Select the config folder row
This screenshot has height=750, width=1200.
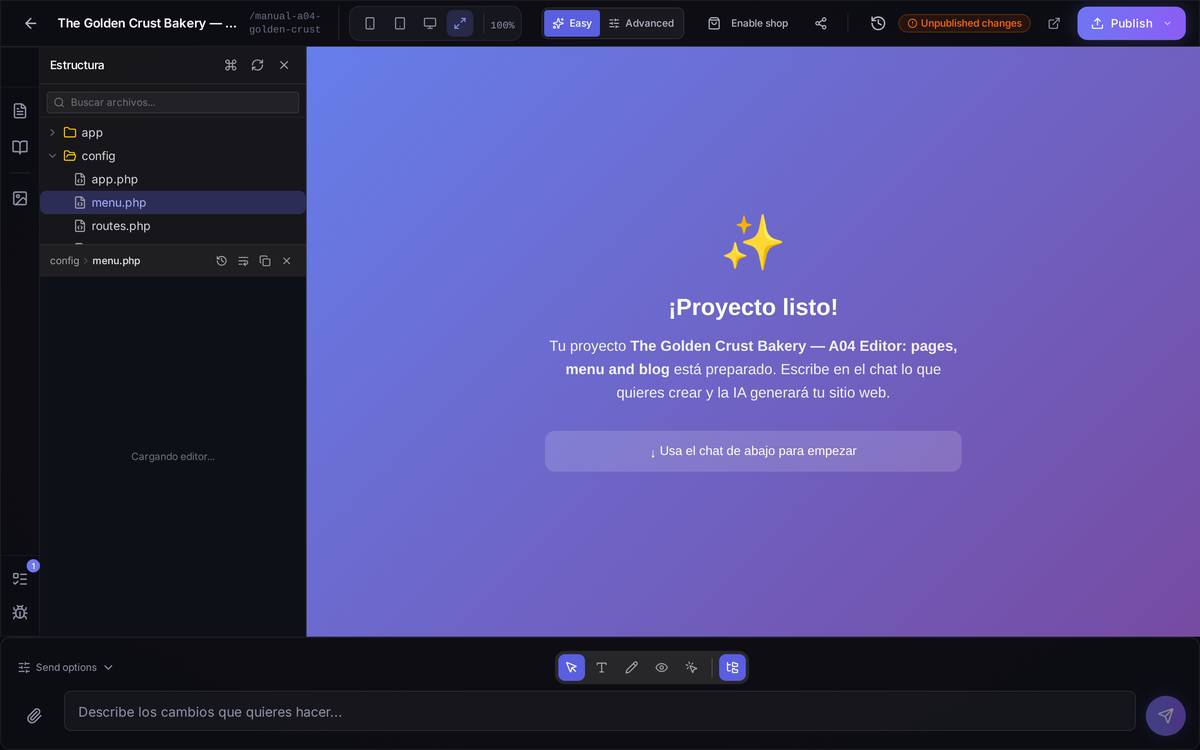click(173, 156)
